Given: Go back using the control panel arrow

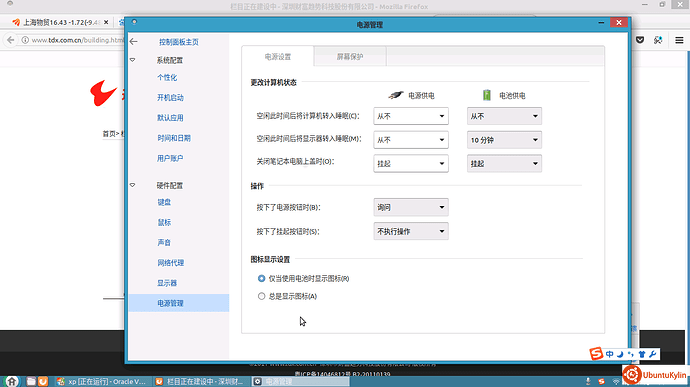Looking at the screenshot, I should 134,41.
